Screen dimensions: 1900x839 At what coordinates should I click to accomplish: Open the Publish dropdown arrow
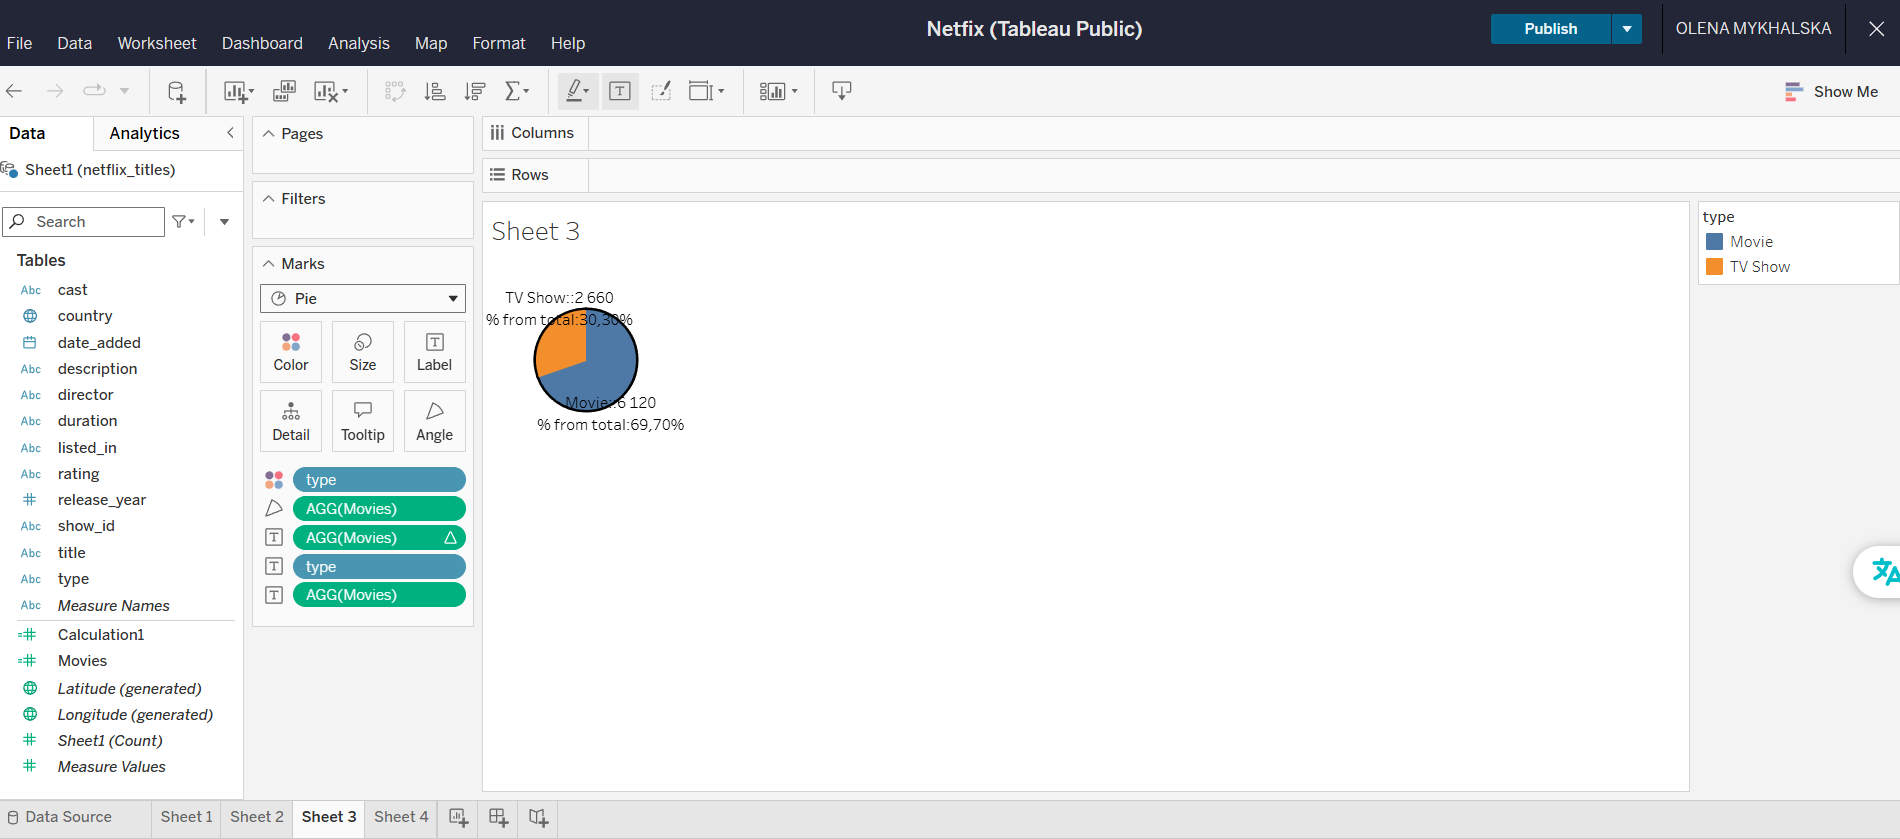[x=1627, y=29]
